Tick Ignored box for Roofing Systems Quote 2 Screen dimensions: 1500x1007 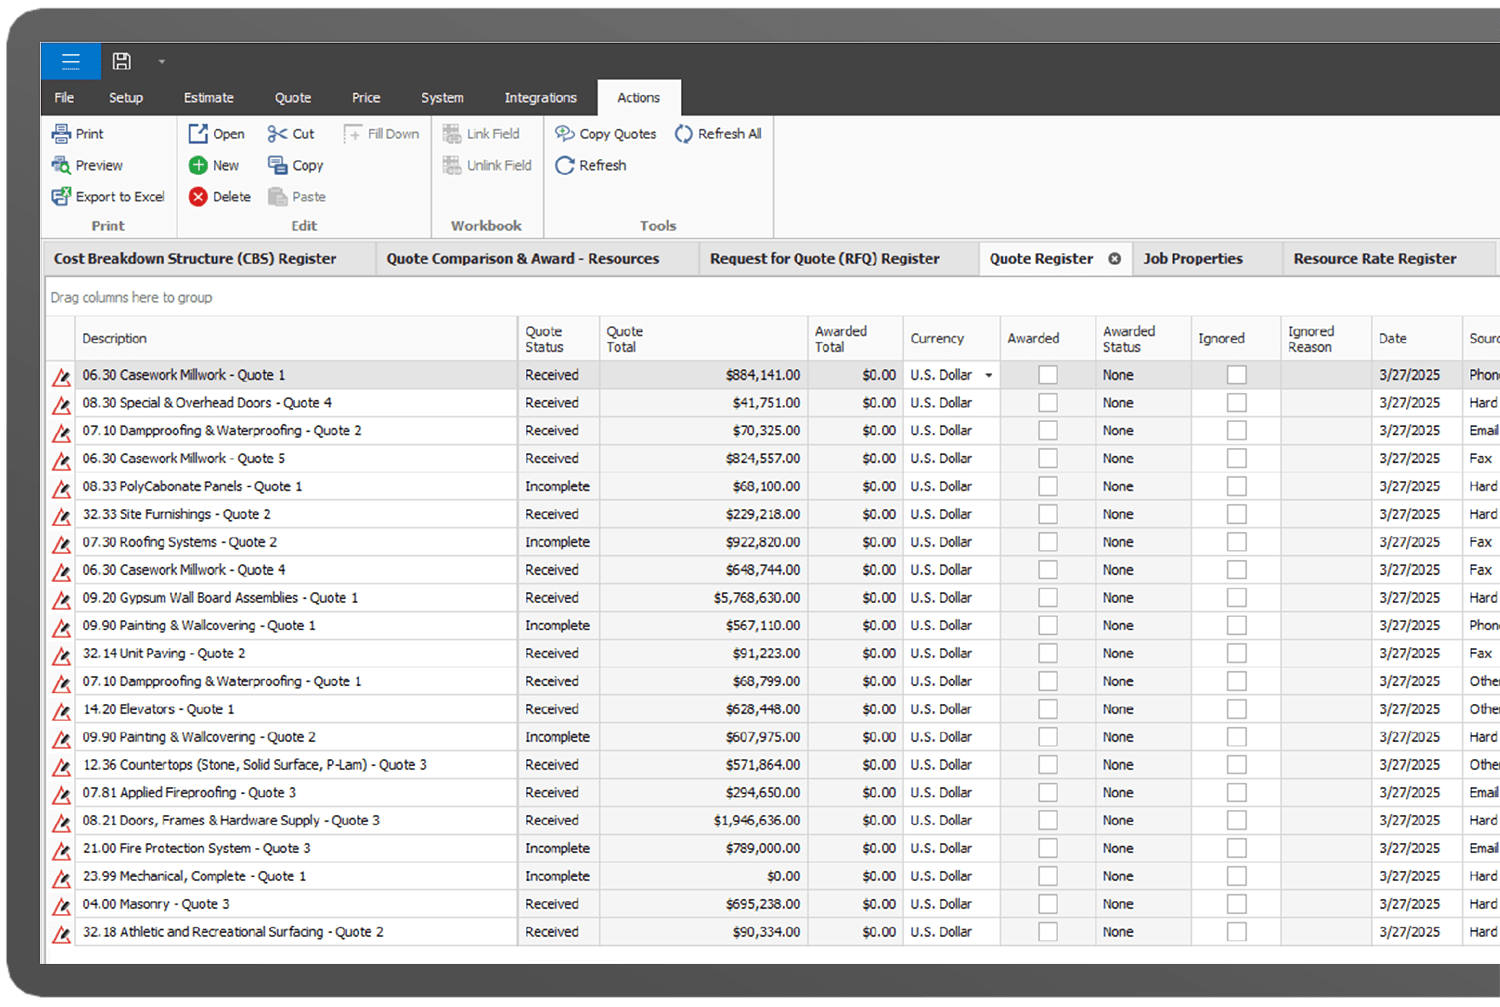1236,542
